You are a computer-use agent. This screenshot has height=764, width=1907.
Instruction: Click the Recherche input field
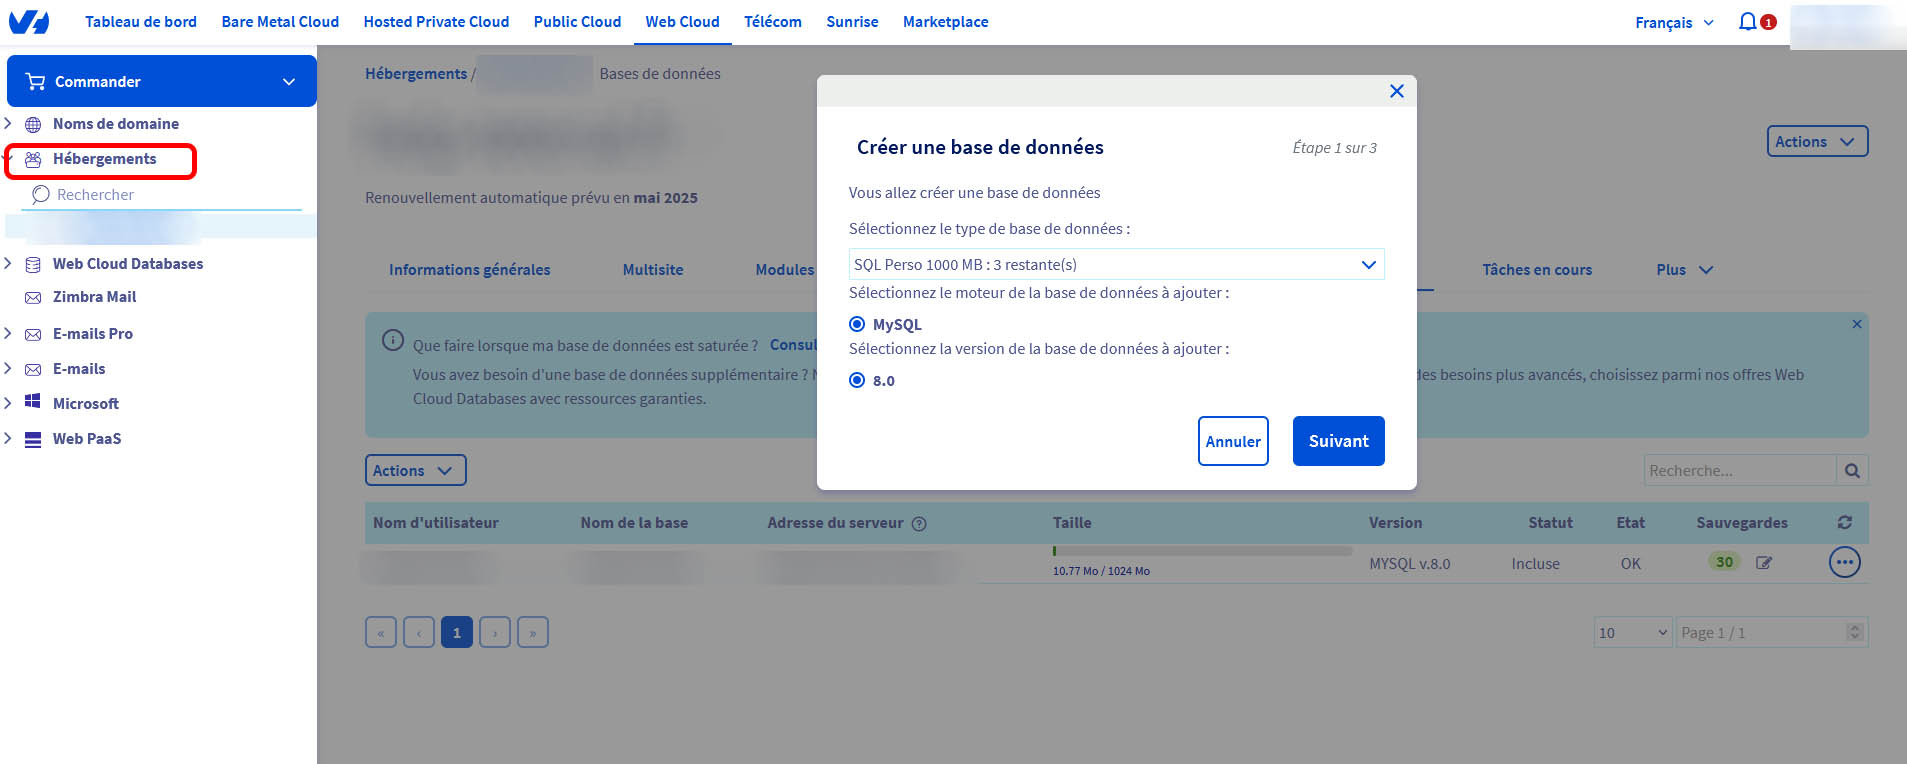(x=1739, y=471)
